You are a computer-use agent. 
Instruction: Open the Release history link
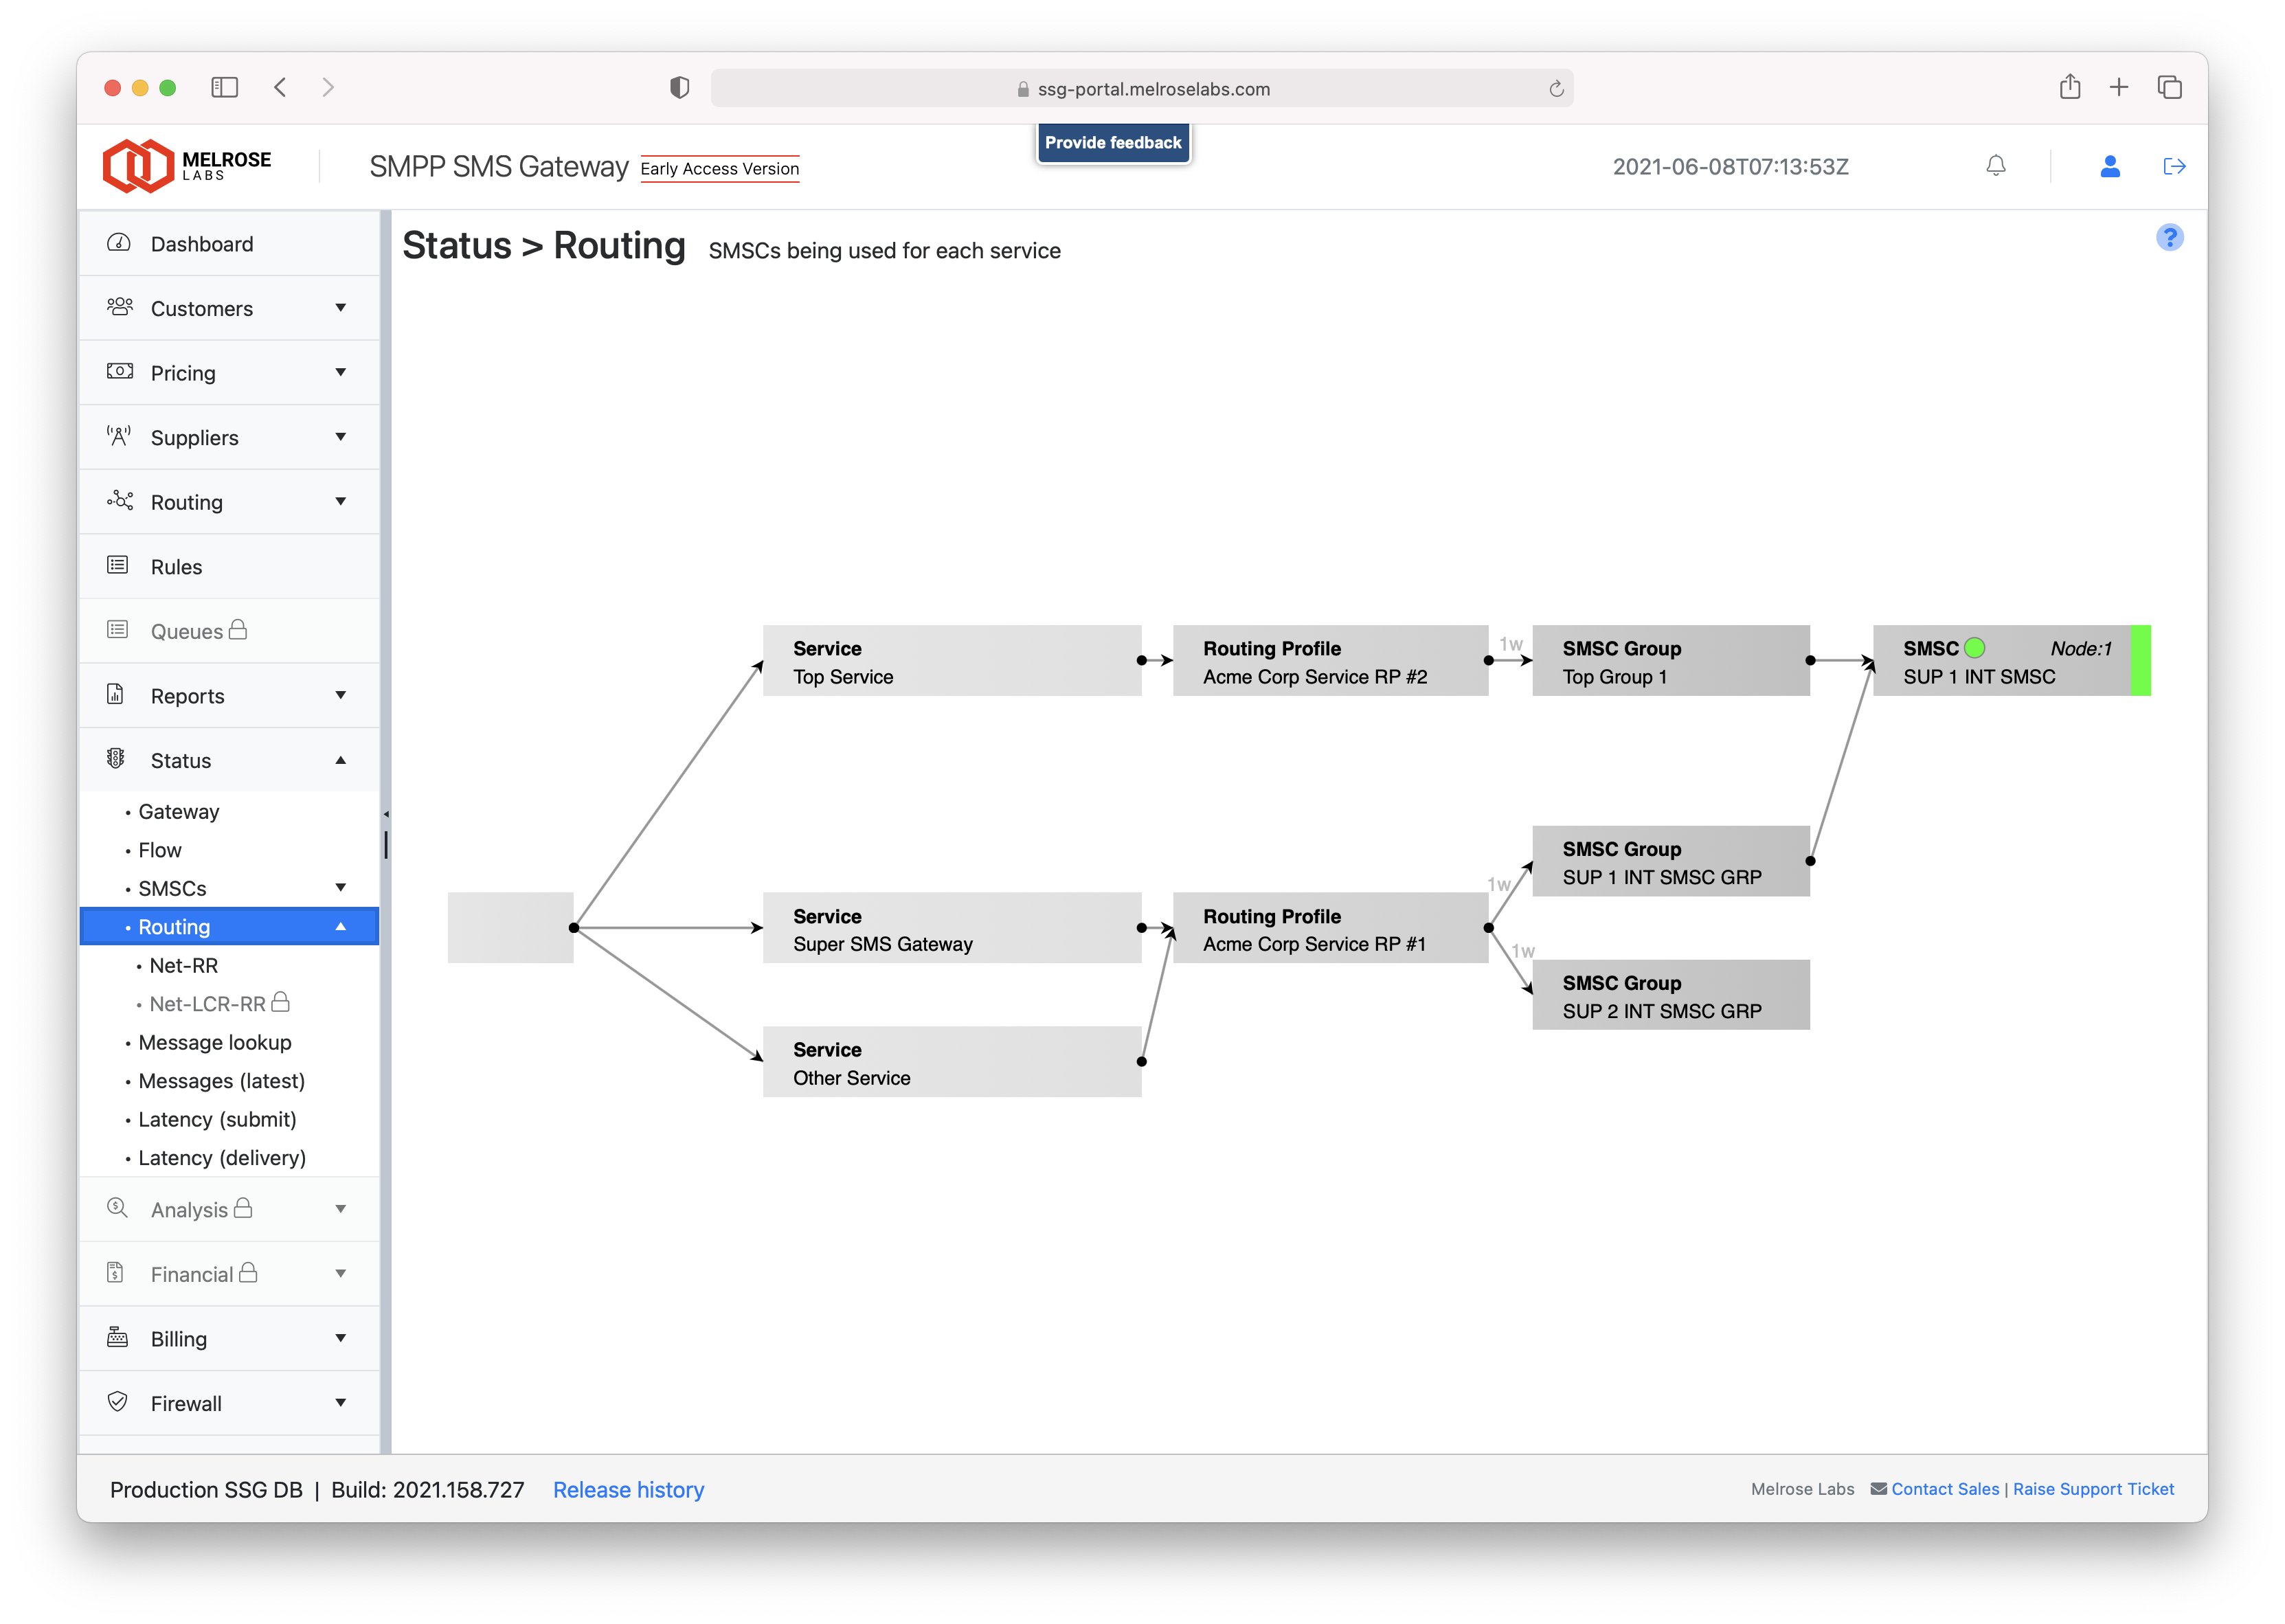[x=628, y=1490]
